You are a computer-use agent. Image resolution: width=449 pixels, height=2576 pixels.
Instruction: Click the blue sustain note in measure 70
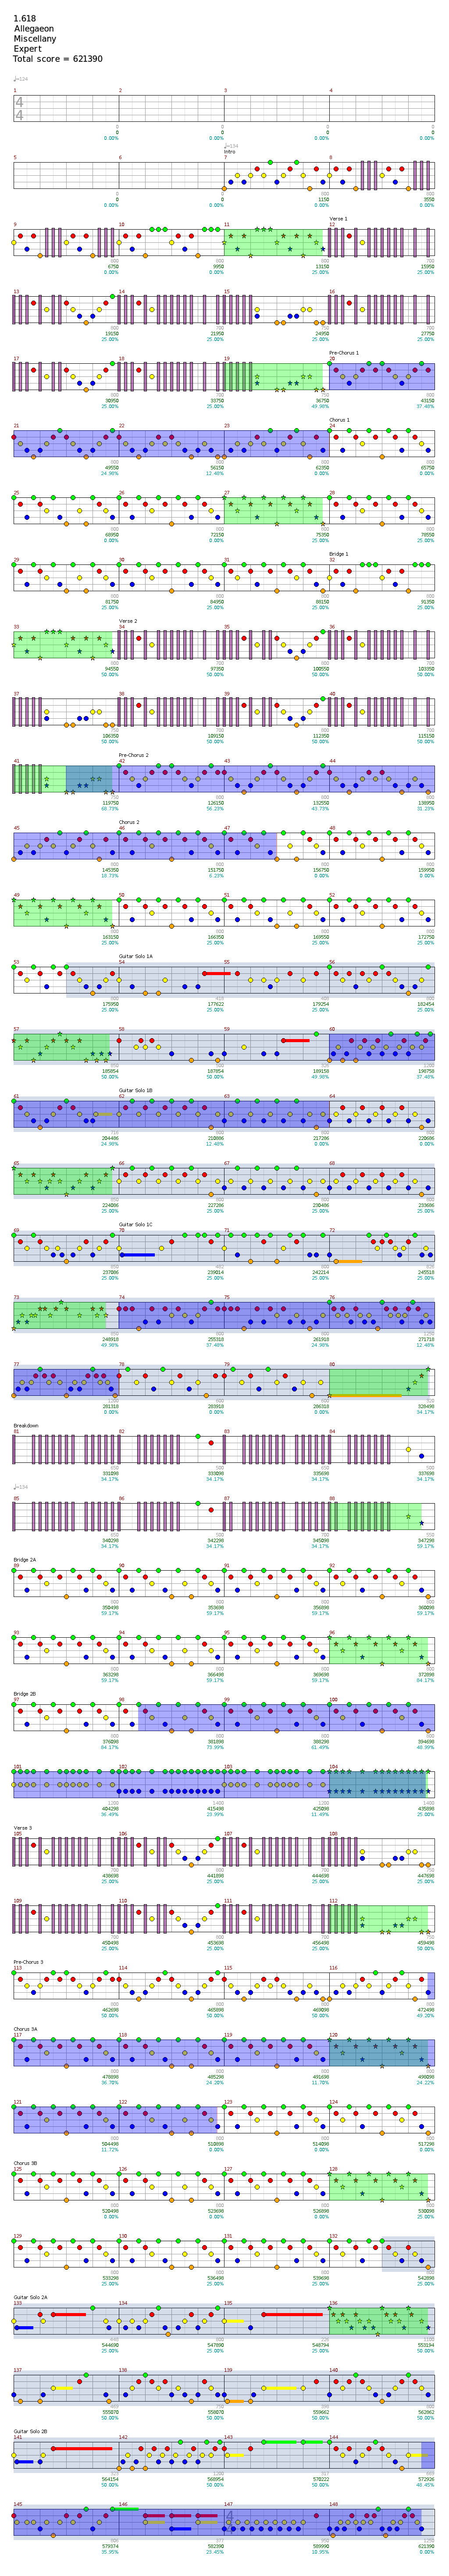pos(137,1254)
